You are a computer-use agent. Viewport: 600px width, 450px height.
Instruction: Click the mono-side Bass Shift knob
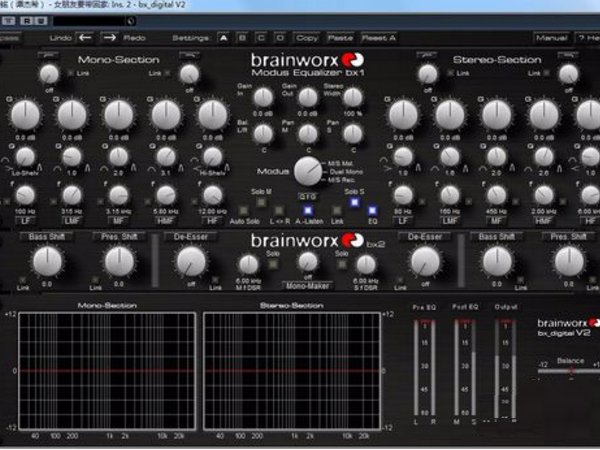[47, 262]
